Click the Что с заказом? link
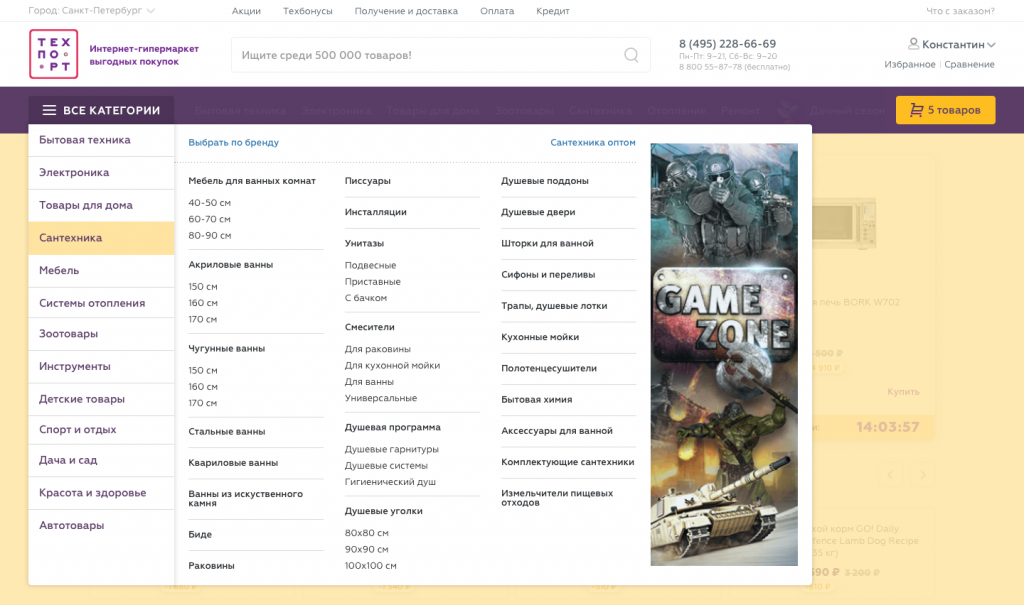Viewport: 1024px width, 605px height. (960, 11)
